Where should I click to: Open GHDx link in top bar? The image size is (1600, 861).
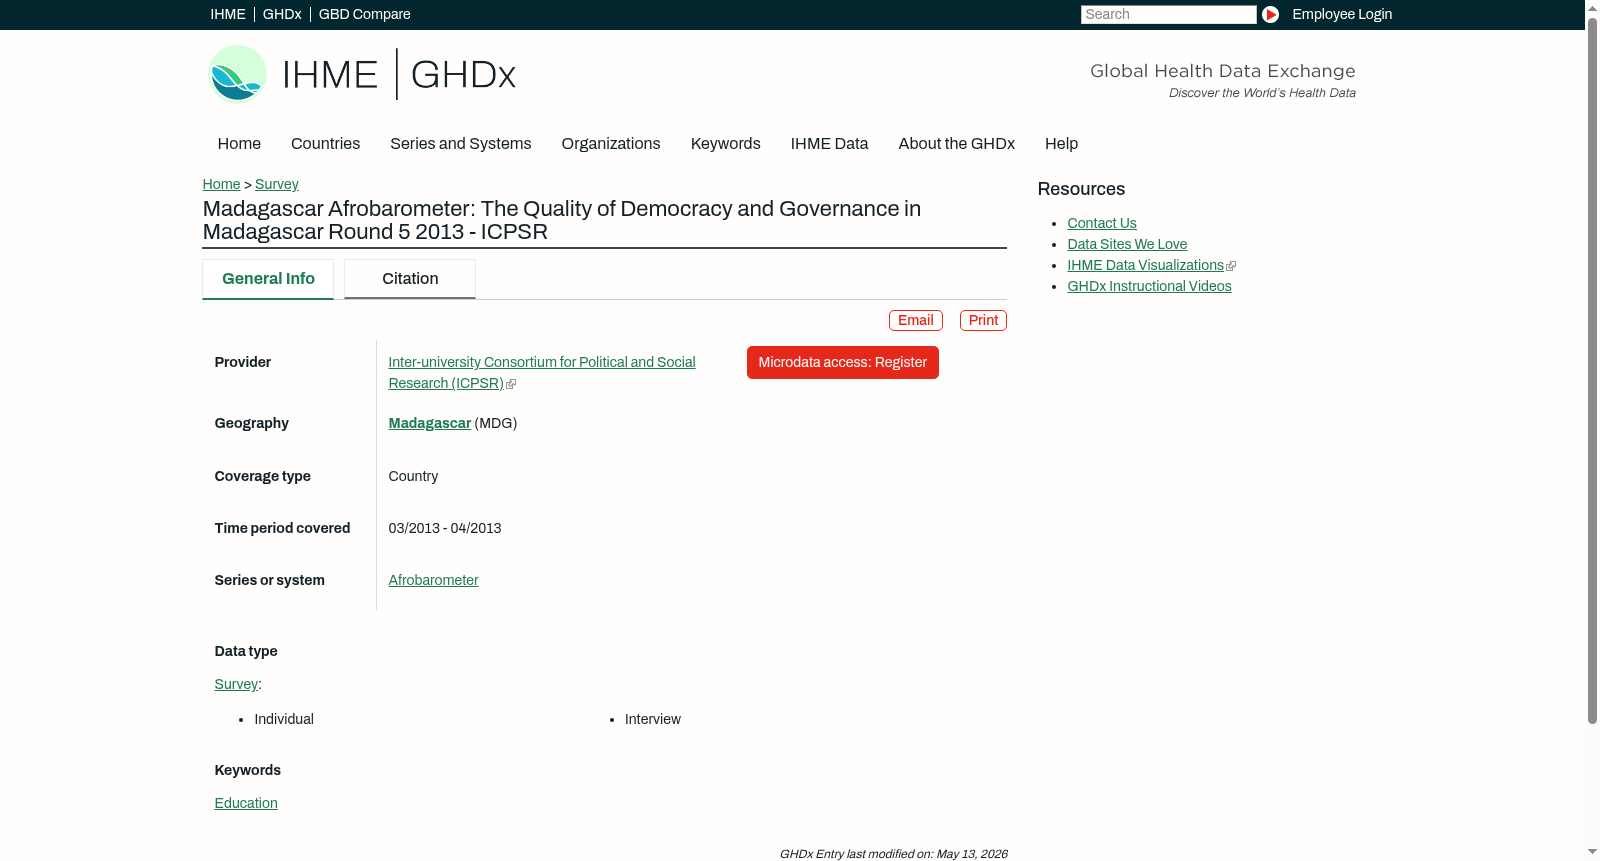click(282, 14)
